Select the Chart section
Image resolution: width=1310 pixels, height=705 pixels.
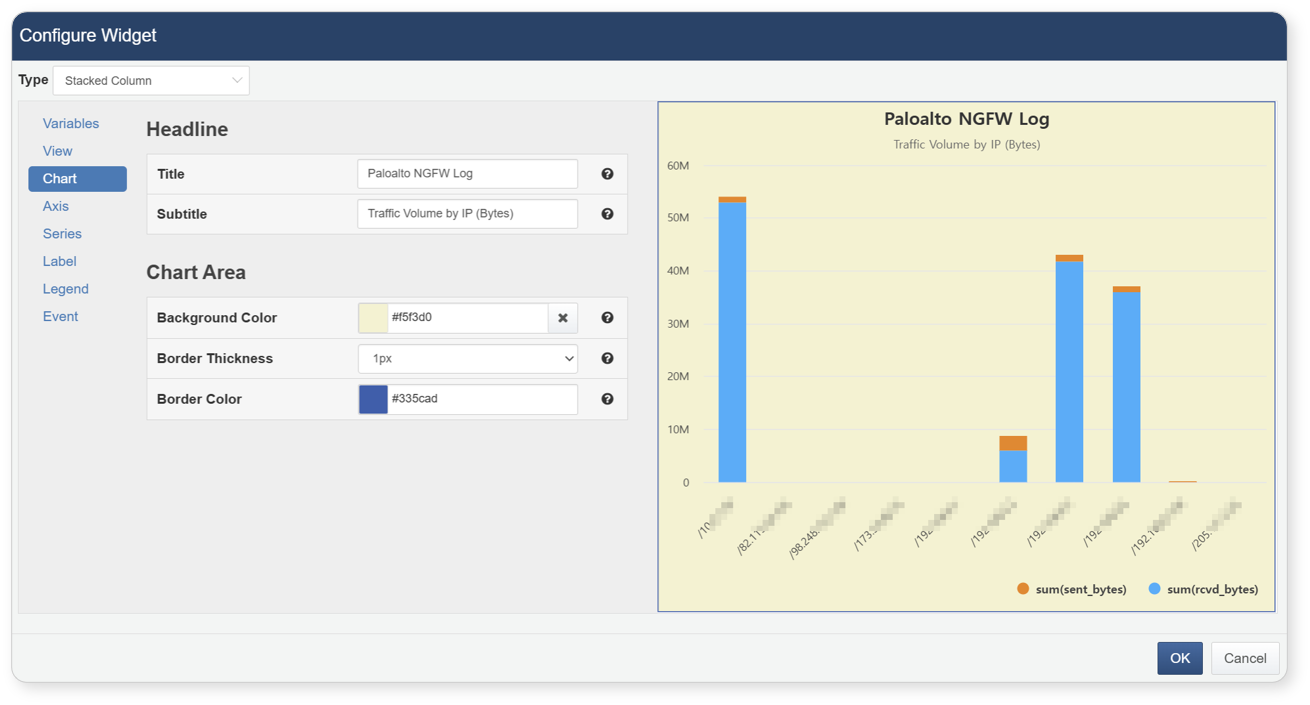[78, 179]
